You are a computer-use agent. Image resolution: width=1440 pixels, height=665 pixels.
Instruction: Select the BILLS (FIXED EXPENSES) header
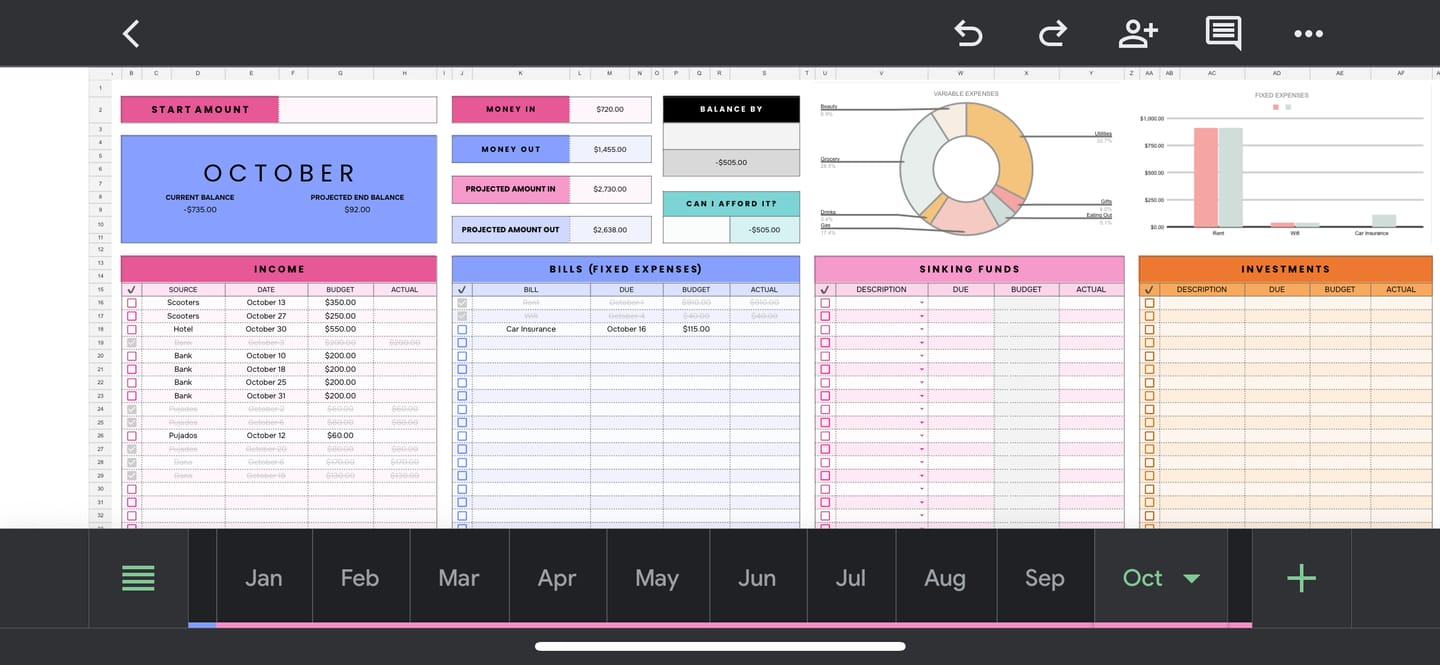pyautogui.click(x=626, y=269)
